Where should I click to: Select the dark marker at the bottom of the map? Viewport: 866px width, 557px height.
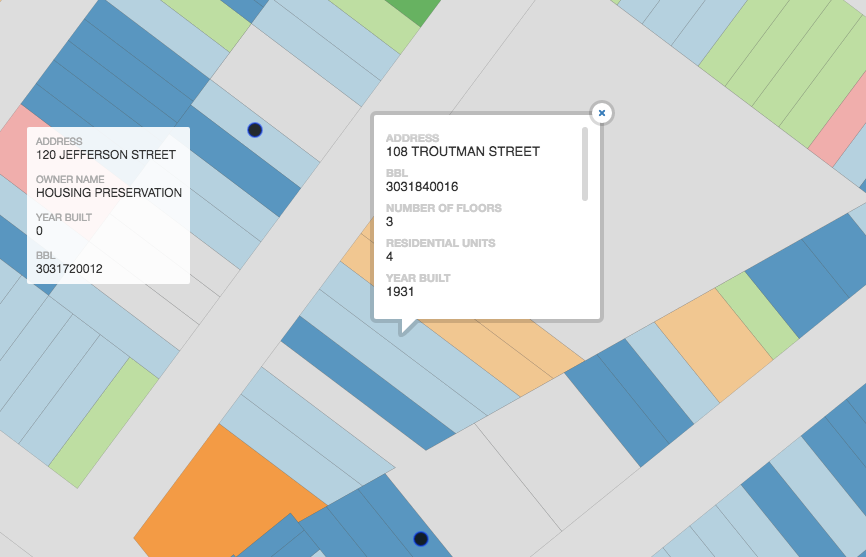(x=420, y=539)
